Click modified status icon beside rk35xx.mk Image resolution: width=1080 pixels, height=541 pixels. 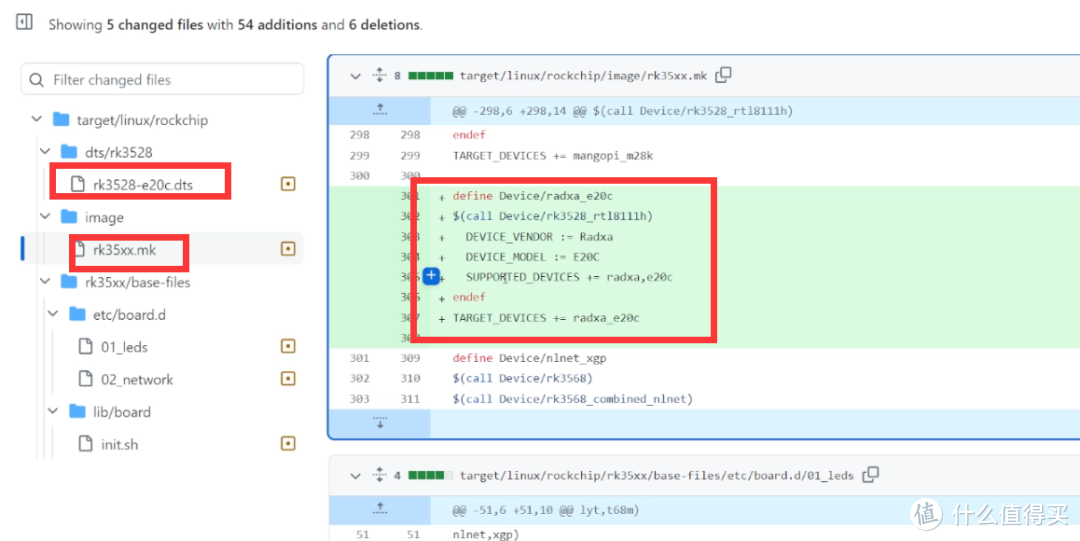[x=288, y=249]
